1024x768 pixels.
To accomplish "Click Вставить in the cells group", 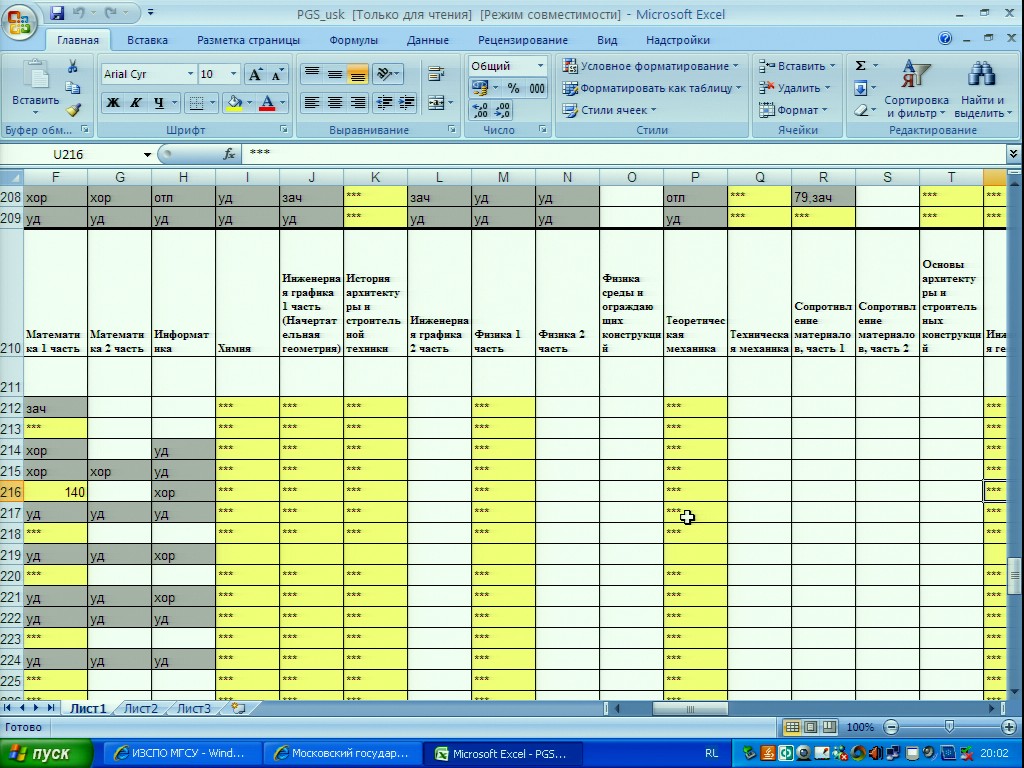I will pos(797,66).
